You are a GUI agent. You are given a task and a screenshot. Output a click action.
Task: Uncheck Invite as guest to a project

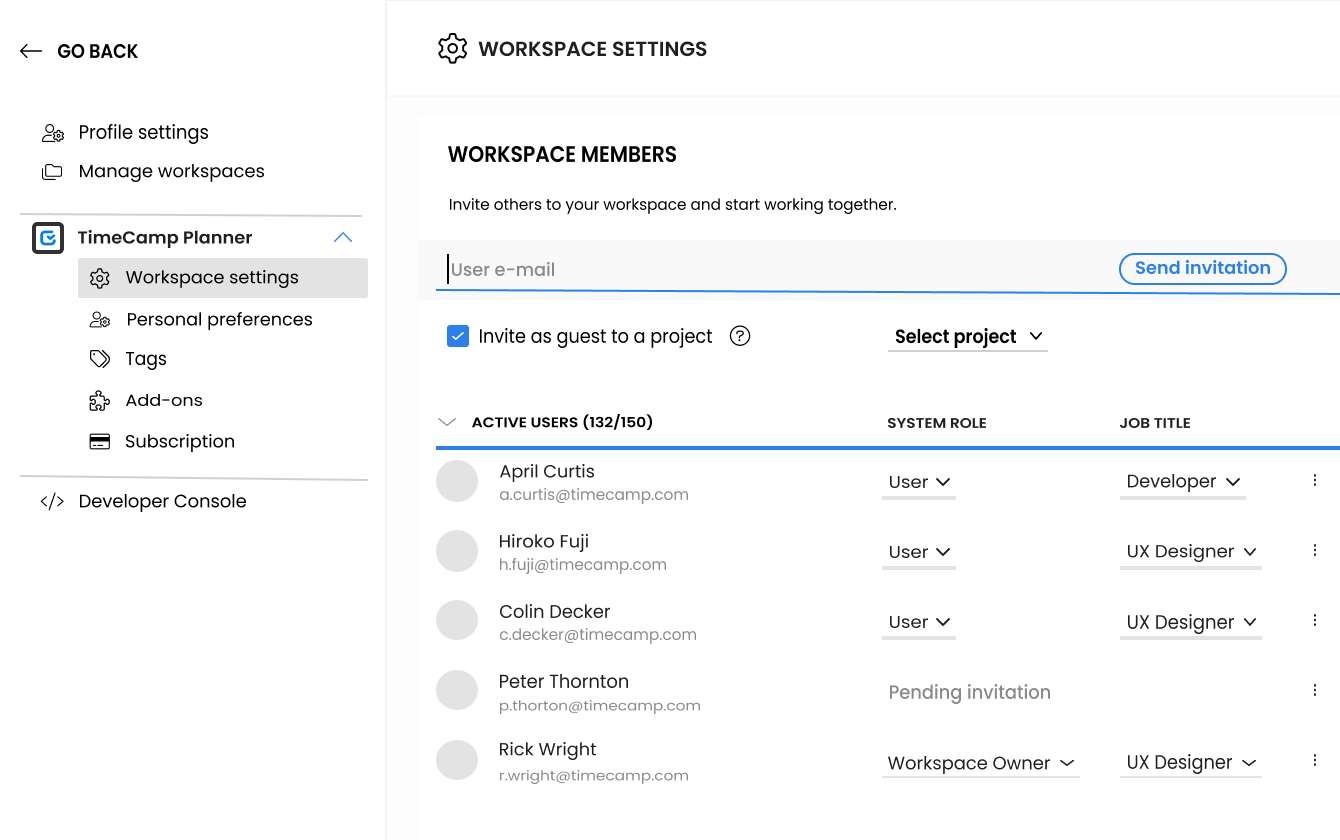tap(458, 336)
